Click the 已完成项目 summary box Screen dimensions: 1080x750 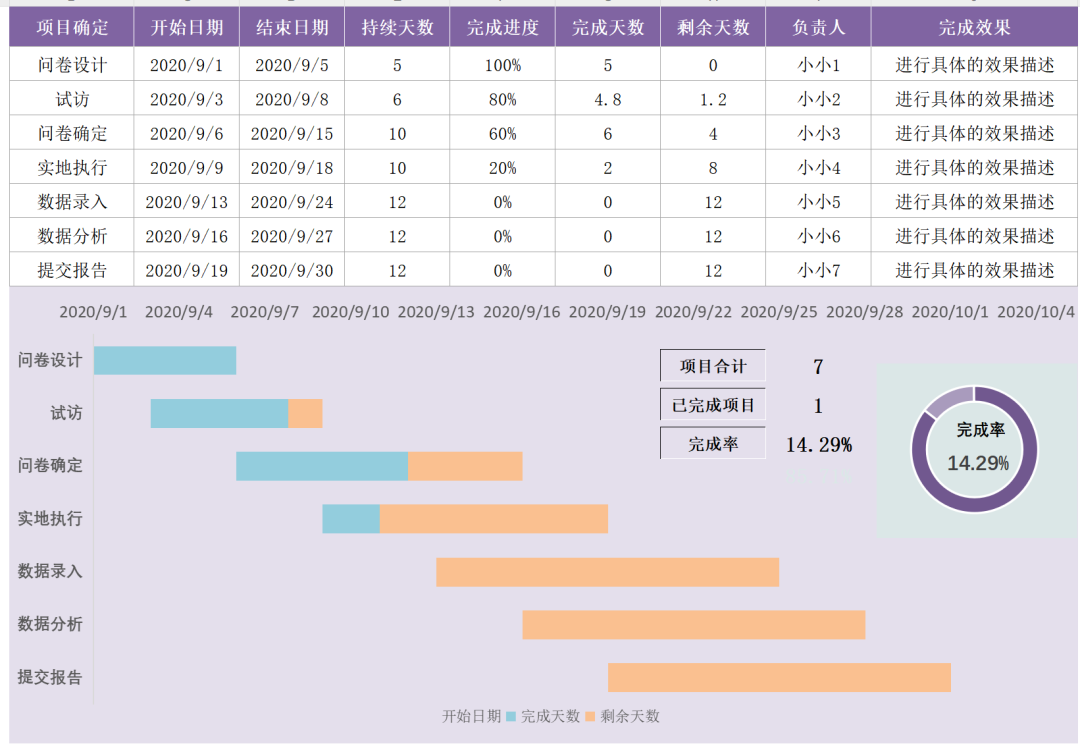pos(713,405)
